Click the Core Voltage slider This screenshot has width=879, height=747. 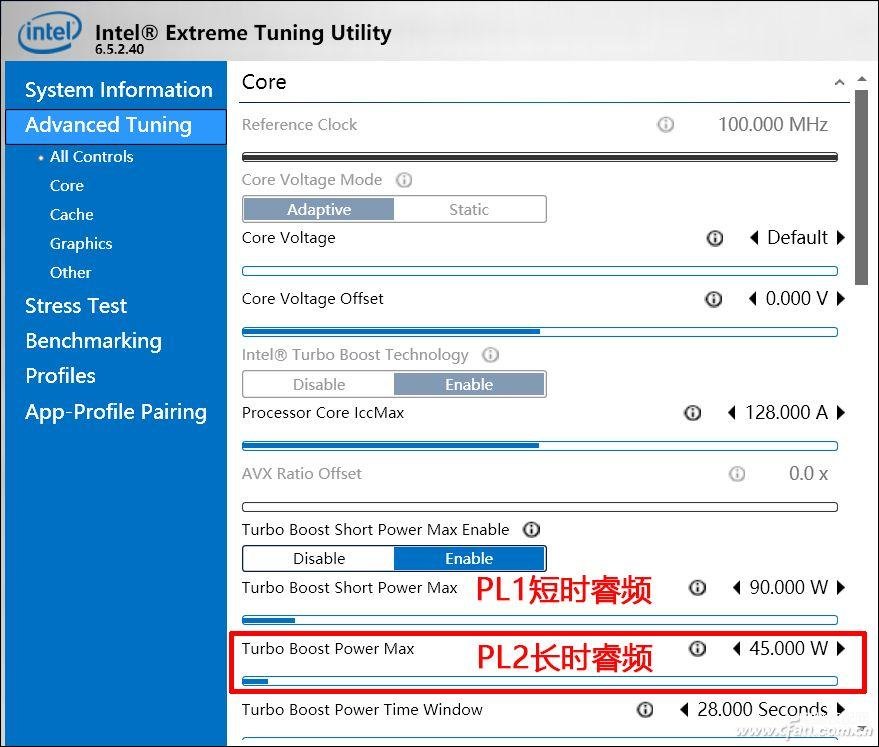pyautogui.click(x=540, y=271)
